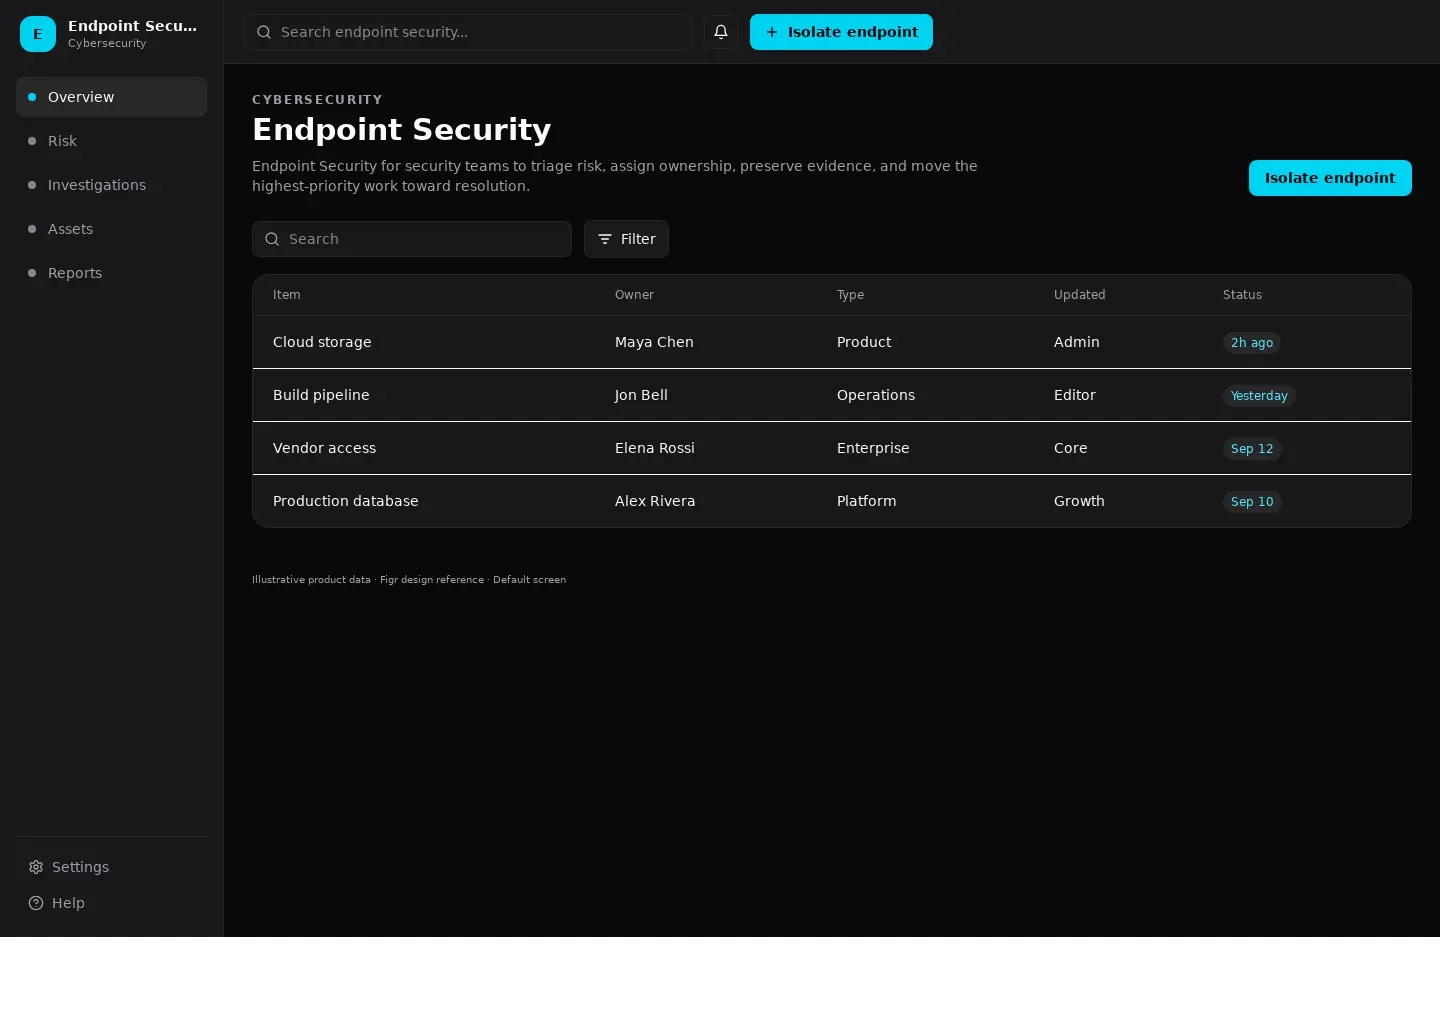Click owner Elena Rossi
Screen dimensions: 1440x1024
tap(655, 448)
